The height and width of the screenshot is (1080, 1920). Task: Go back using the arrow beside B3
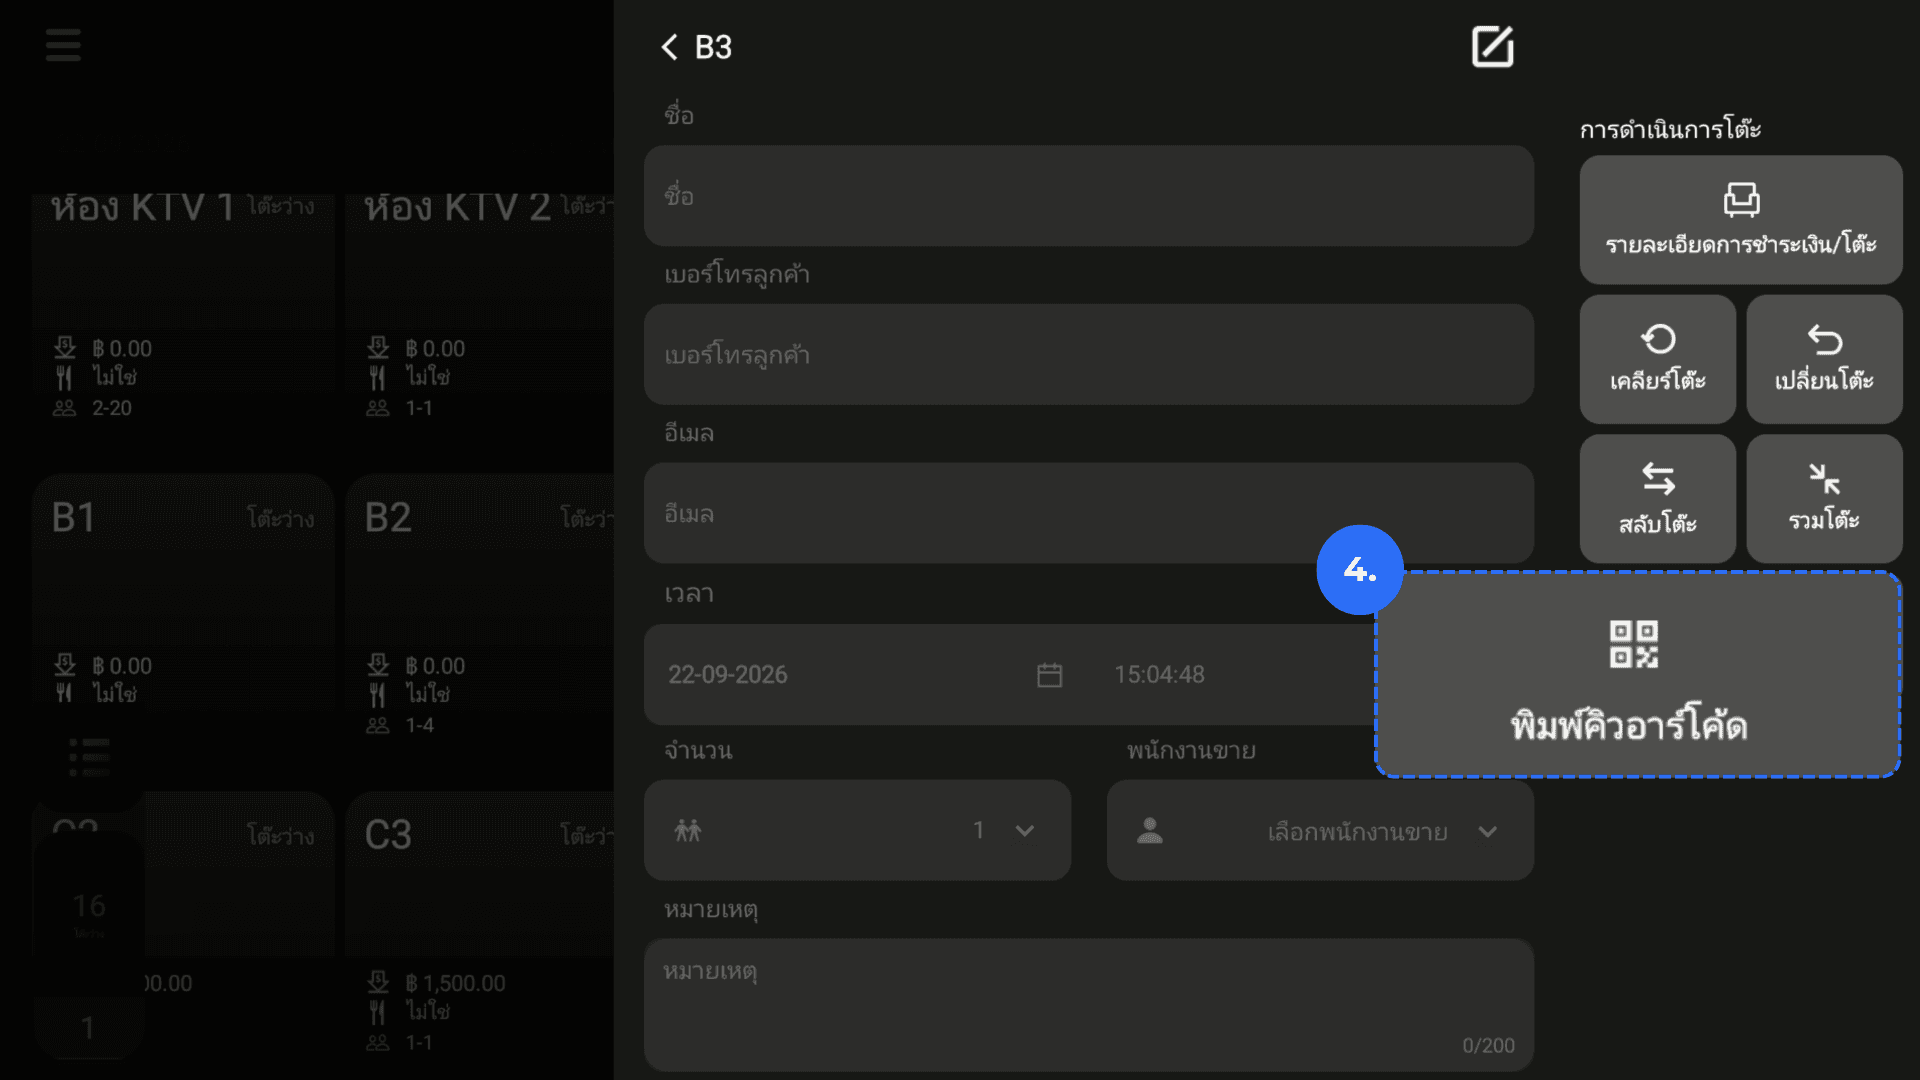coord(669,47)
